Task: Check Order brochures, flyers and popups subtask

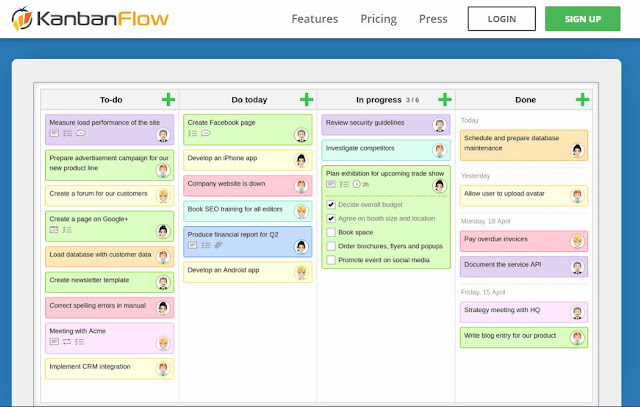Action: coord(331,246)
